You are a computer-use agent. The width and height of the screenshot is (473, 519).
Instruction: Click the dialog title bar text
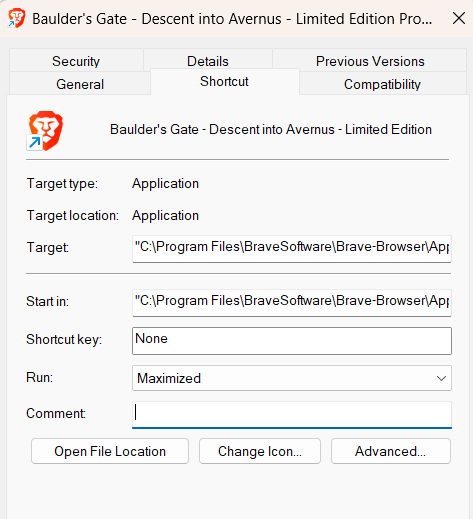click(x=232, y=19)
